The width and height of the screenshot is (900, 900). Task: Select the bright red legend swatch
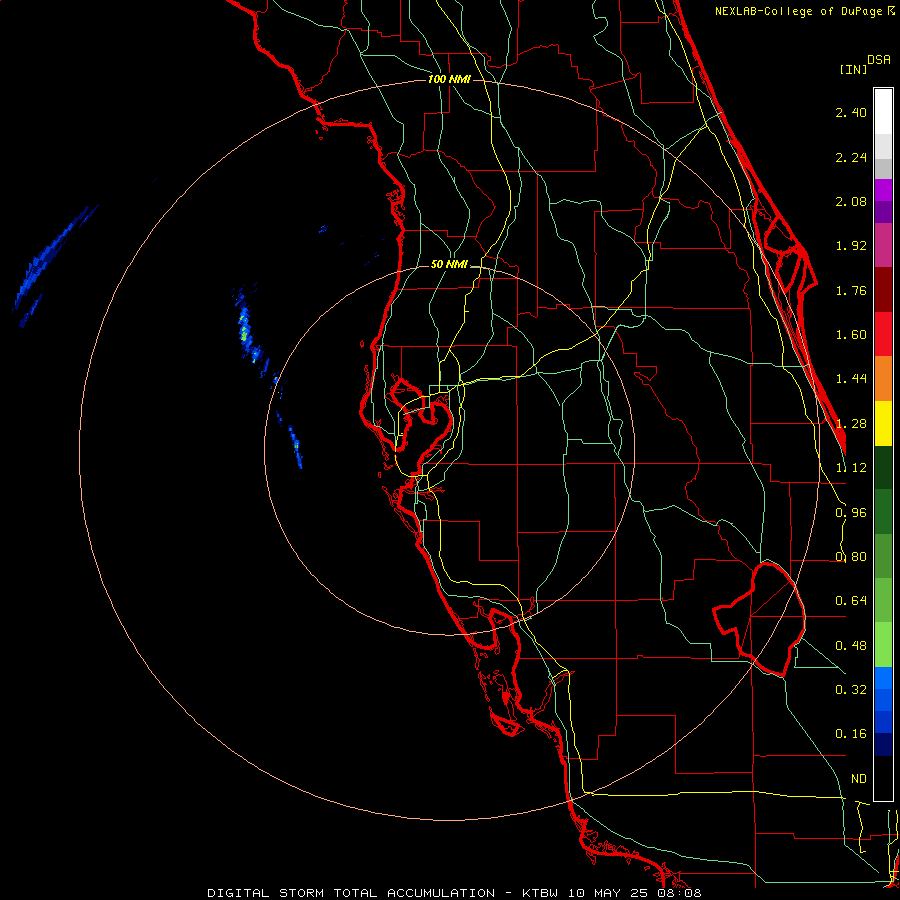pos(883,334)
